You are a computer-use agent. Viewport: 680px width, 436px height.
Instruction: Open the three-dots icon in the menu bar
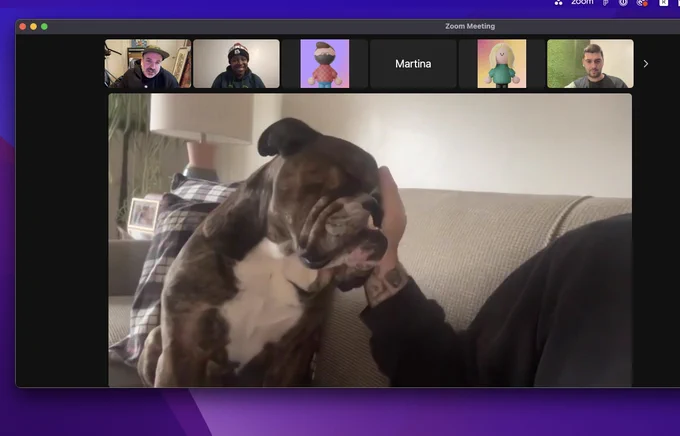coord(559,3)
